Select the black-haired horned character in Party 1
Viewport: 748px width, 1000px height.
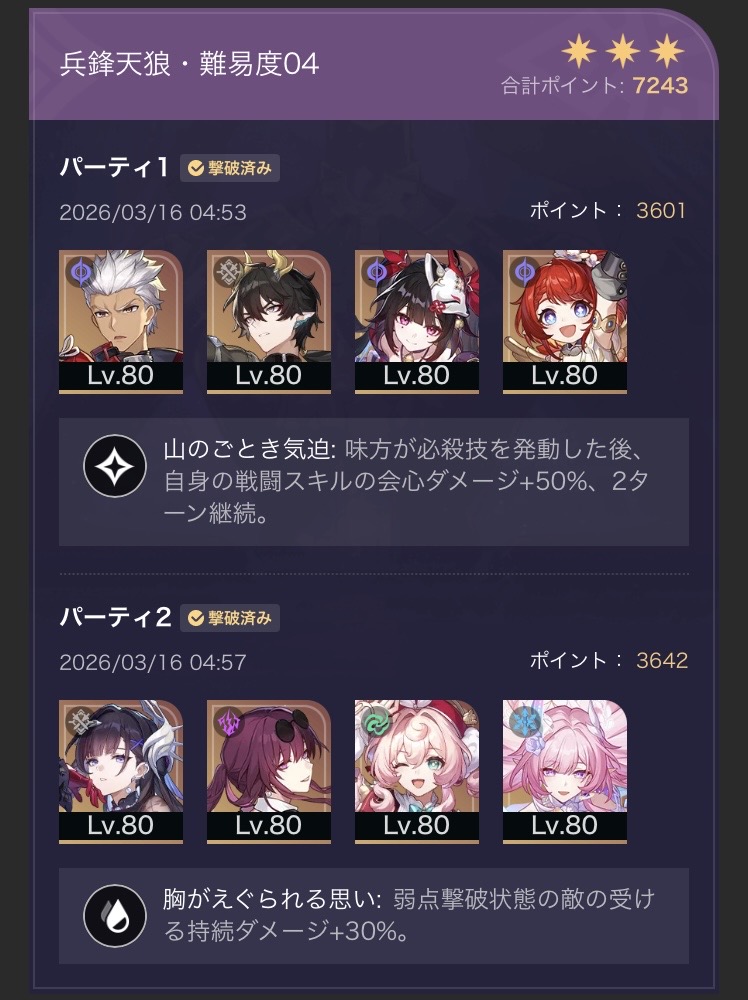click(x=268, y=321)
